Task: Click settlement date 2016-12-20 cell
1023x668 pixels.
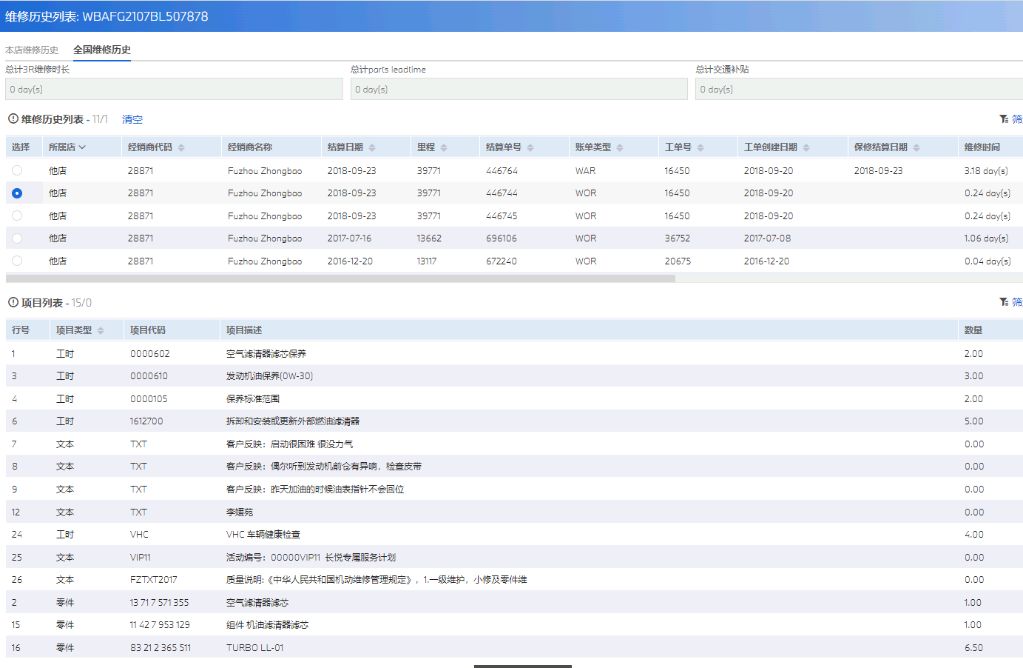Action: [350, 261]
